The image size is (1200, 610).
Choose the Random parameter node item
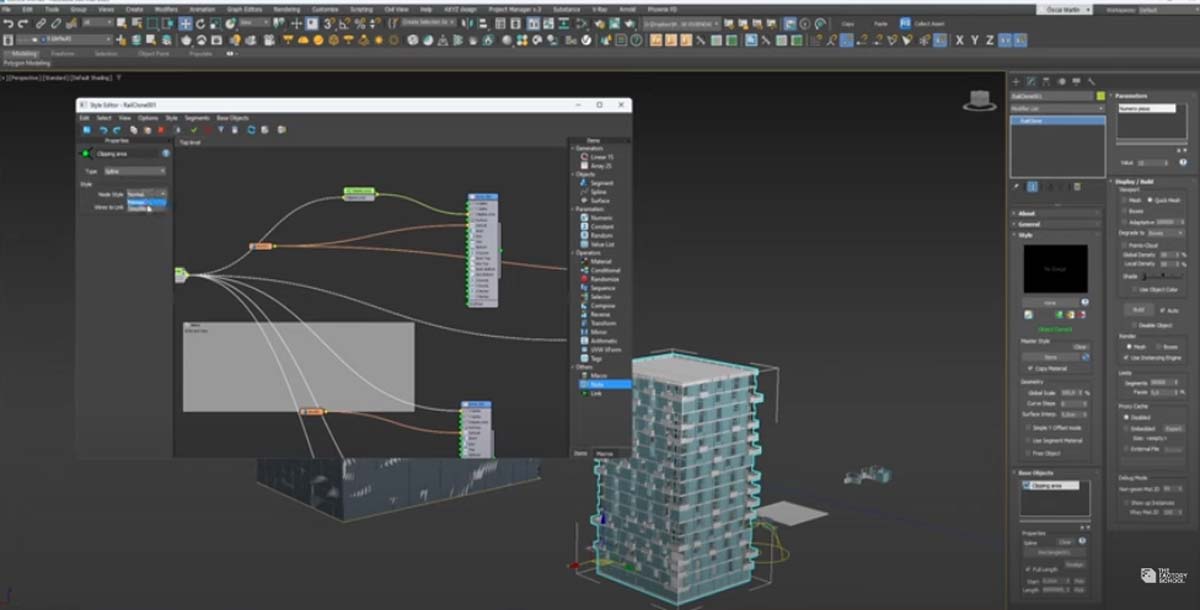(598, 235)
